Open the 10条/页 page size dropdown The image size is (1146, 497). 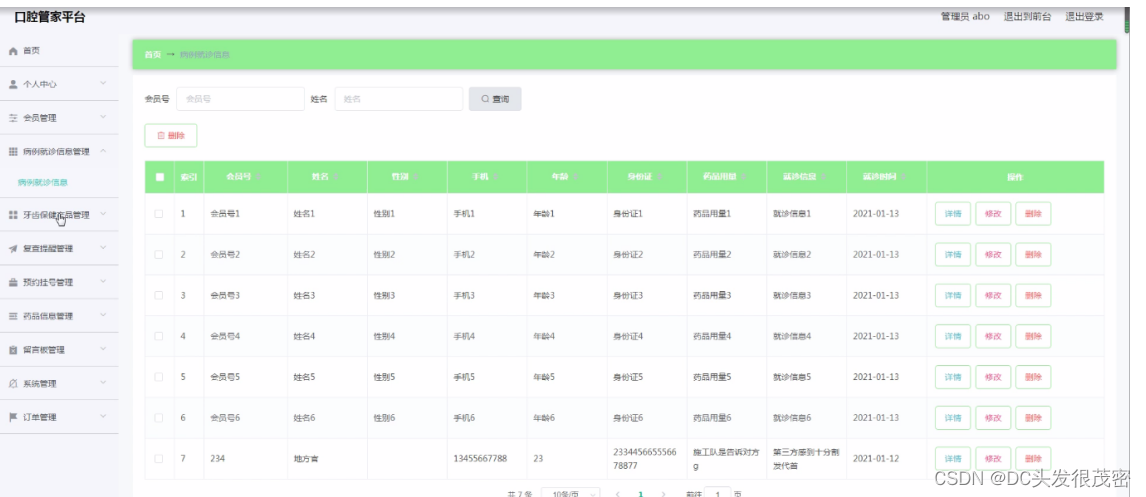(571, 493)
